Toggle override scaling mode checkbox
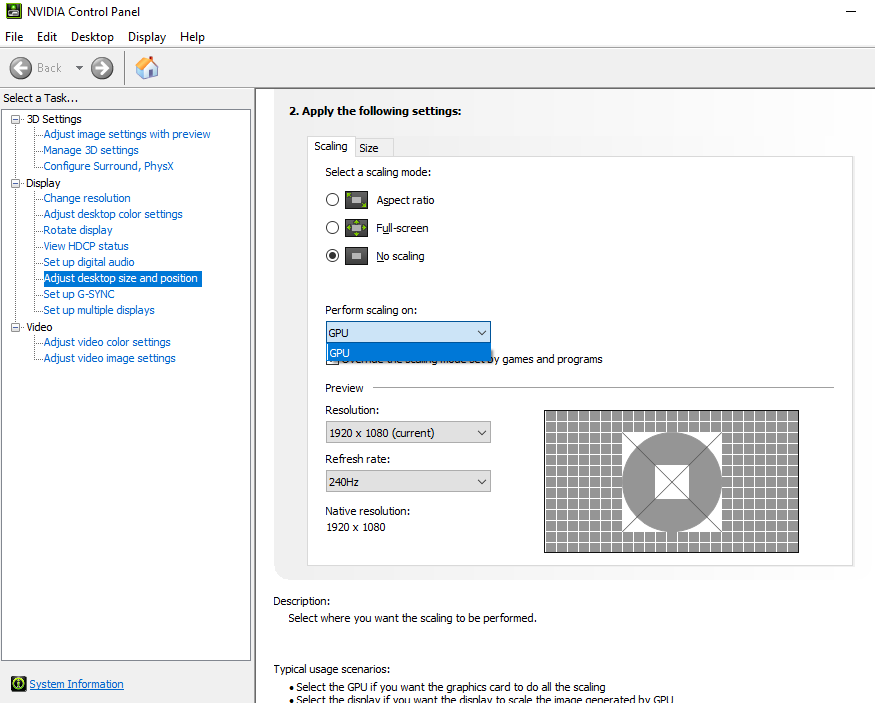 coord(333,360)
